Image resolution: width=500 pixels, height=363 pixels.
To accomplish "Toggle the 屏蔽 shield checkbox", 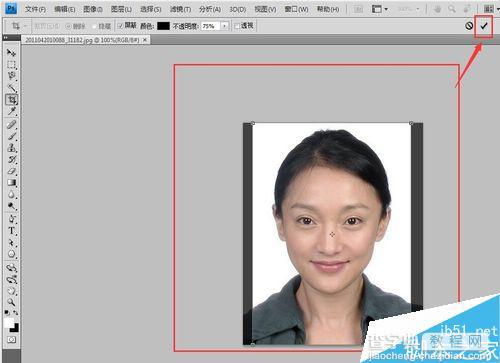I will point(120,26).
